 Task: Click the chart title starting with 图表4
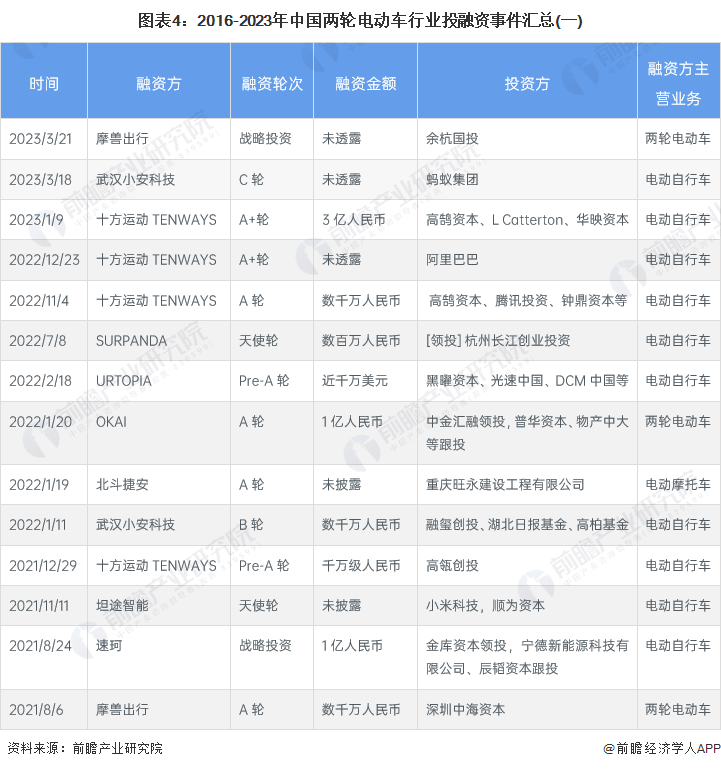click(360, 19)
